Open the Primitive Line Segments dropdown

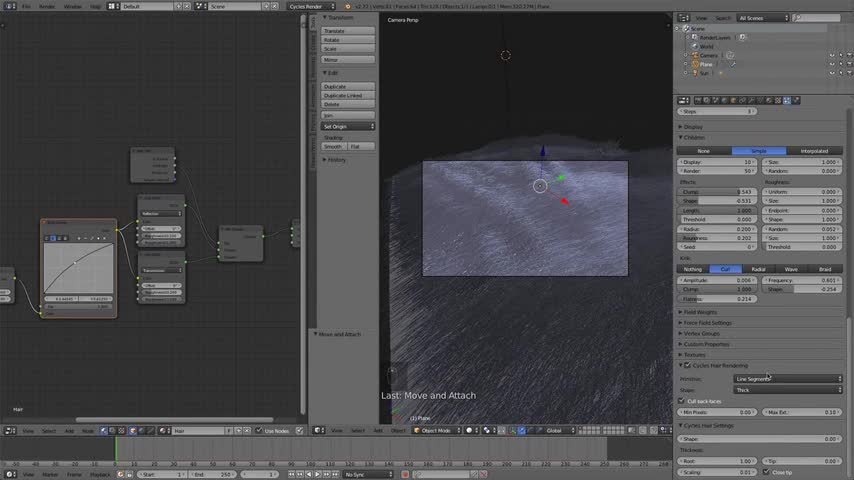coord(788,379)
